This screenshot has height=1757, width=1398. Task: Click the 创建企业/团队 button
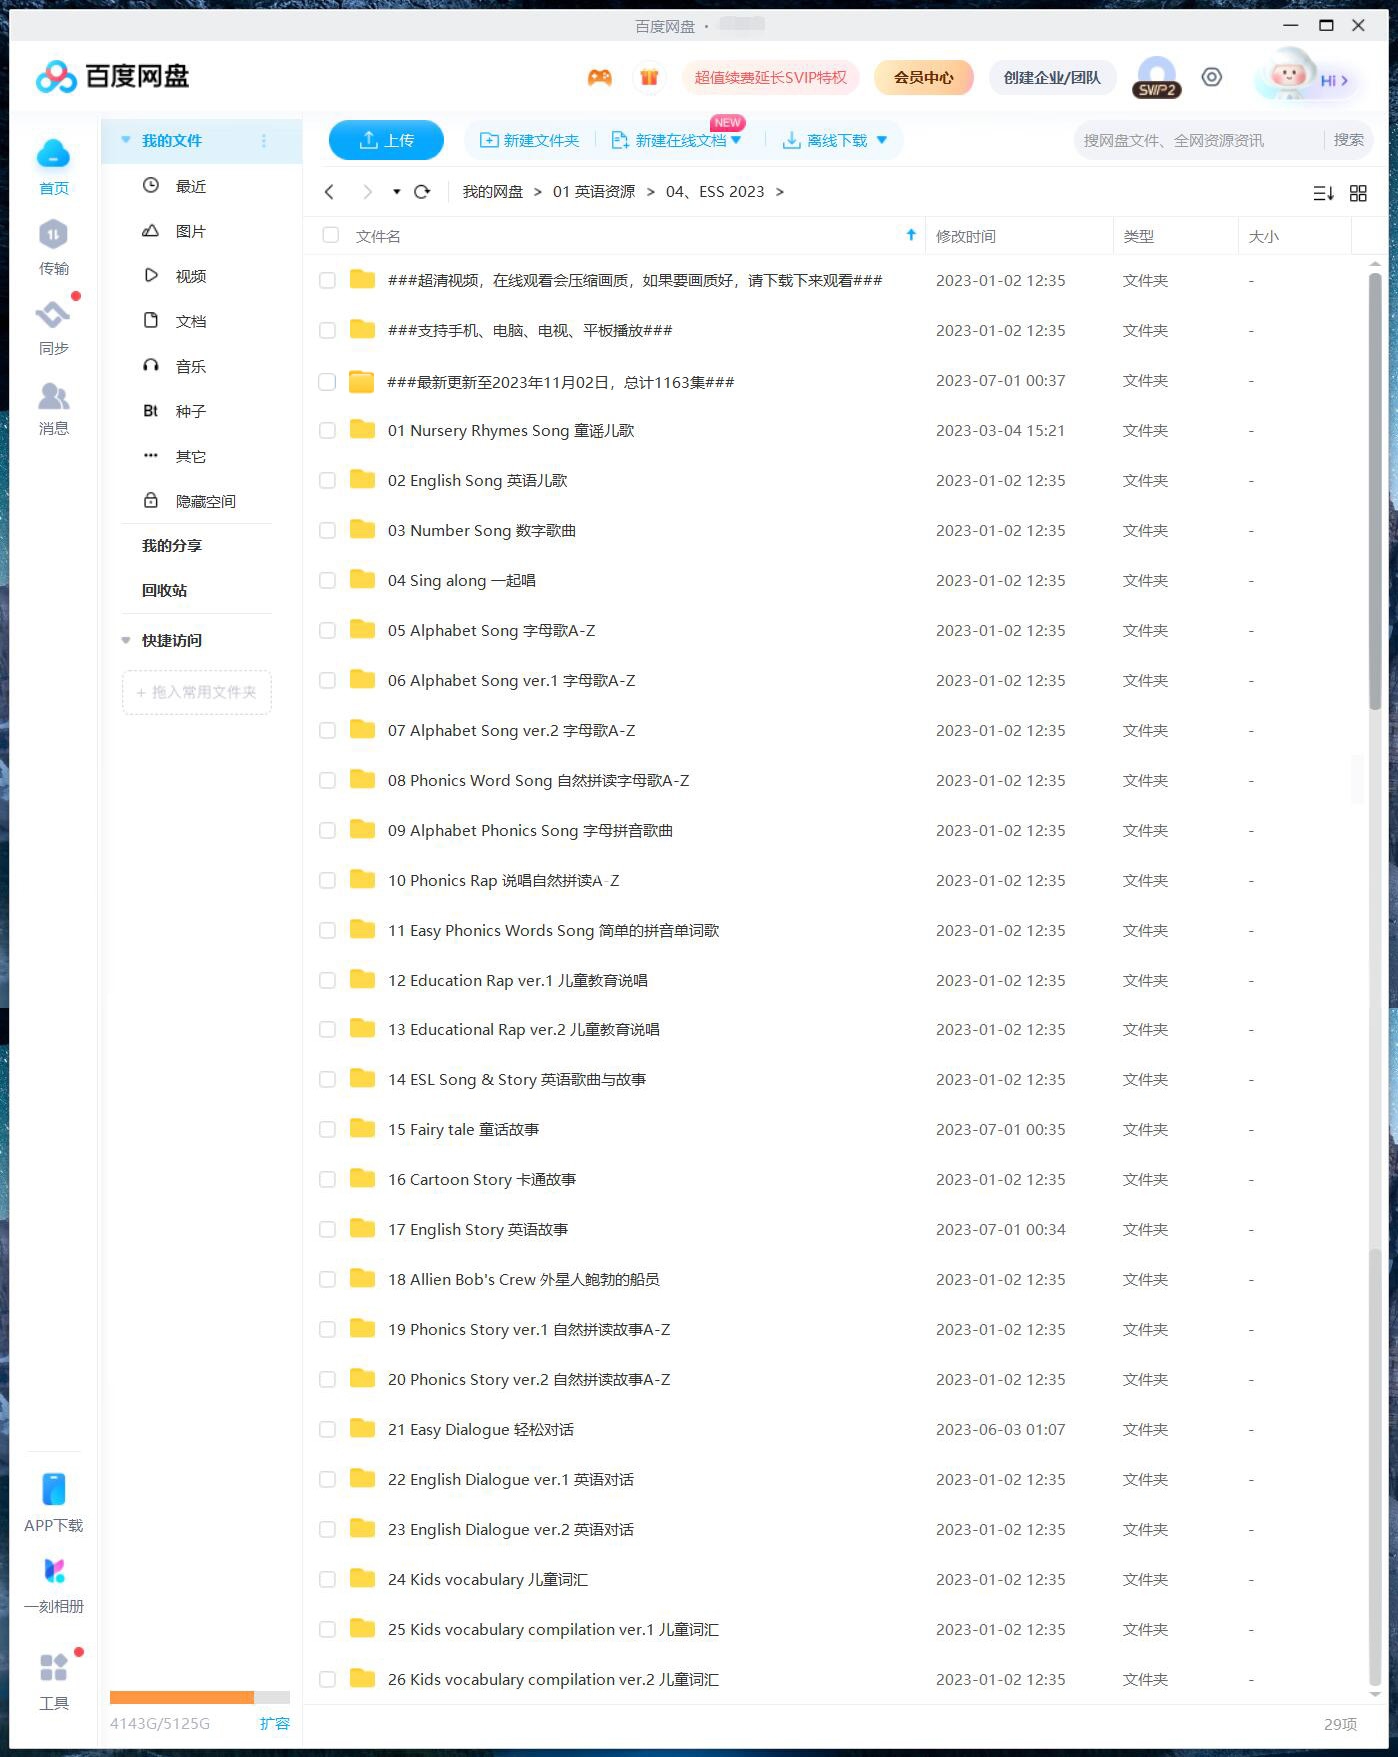click(x=1052, y=77)
